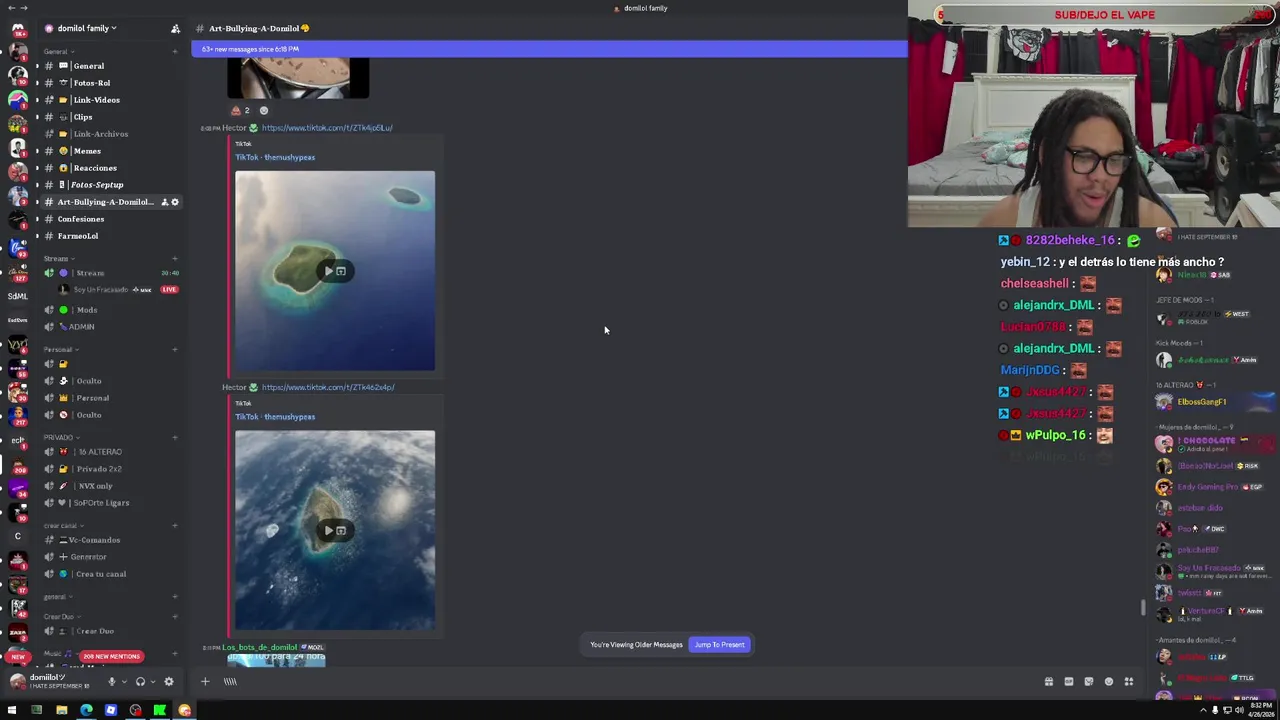Open the sticker picker
This screenshot has height=720, width=1280.
pos(1089,682)
